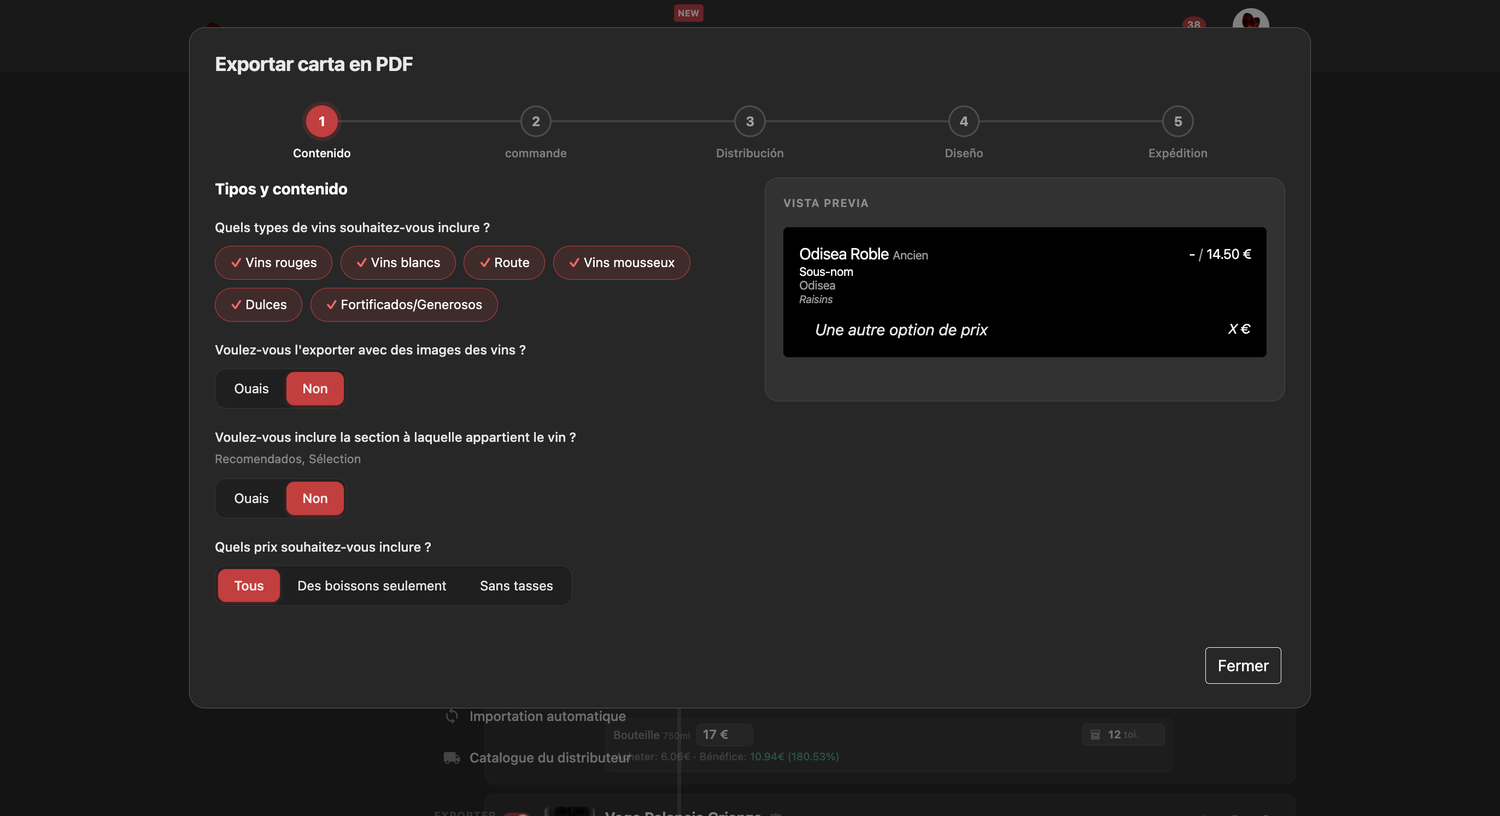
Task: Open Importation automatique behind the dialog
Action: 548,716
